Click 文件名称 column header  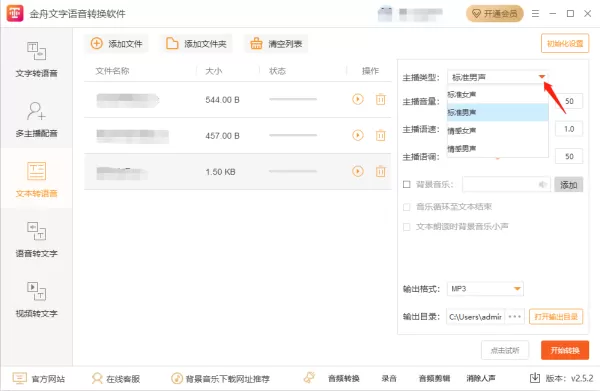point(112,71)
